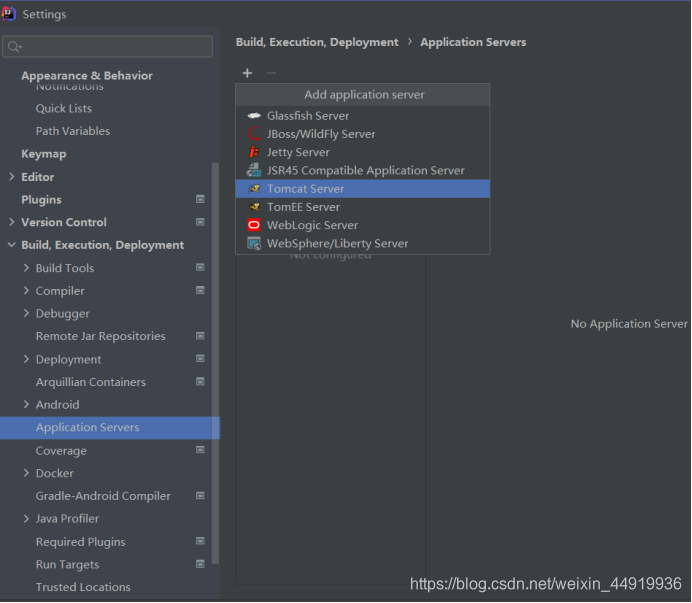
Task: Open Remote Jar Repositories page
Action: coord(101,336)
